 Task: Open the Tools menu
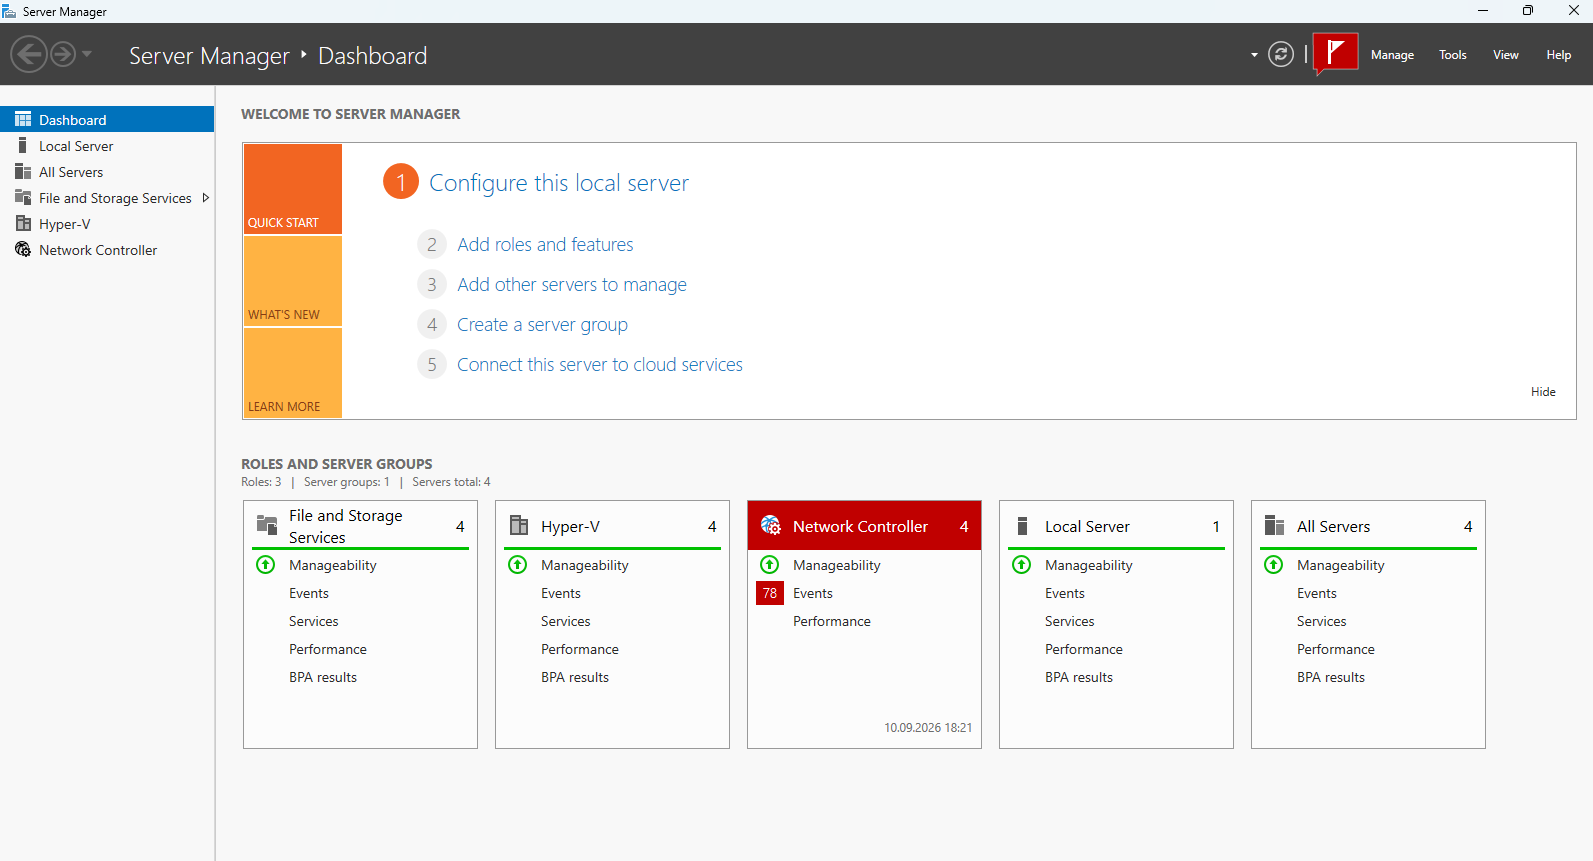1453,55
